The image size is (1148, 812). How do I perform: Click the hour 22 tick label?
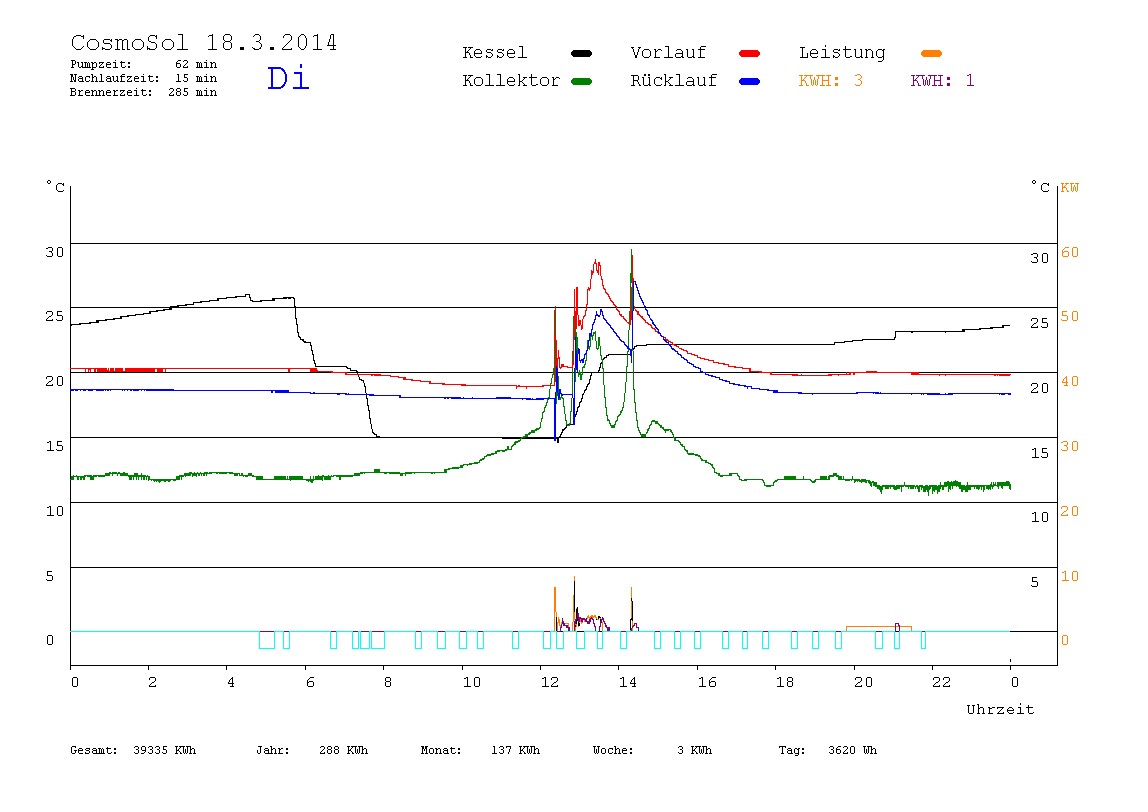tap(942, 682)
